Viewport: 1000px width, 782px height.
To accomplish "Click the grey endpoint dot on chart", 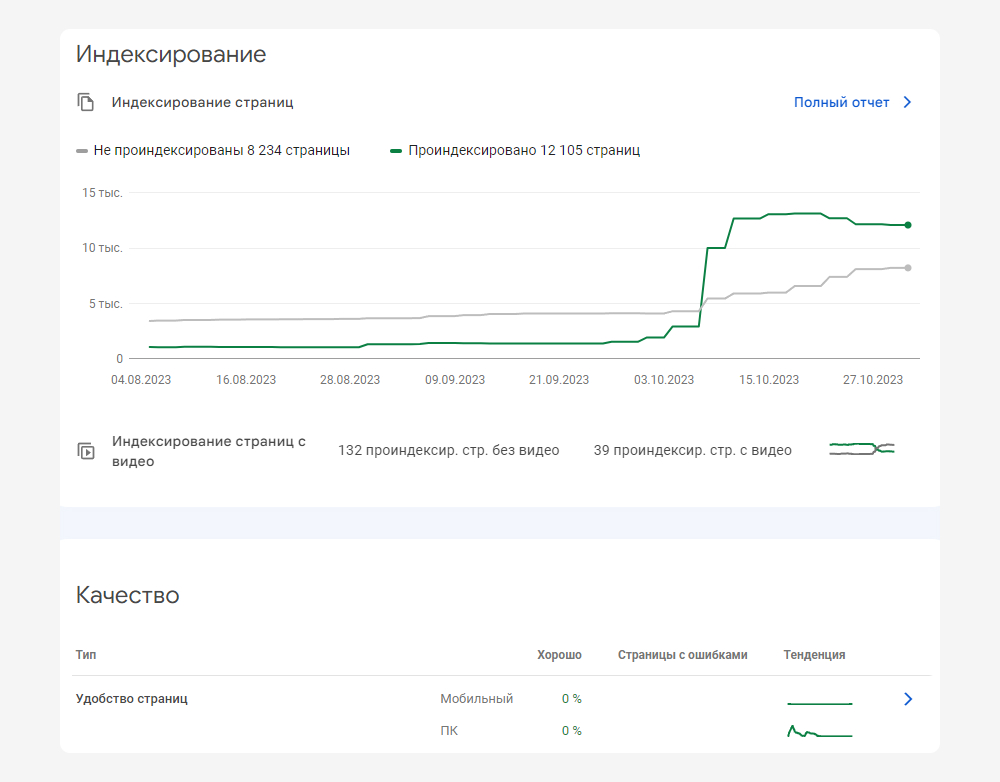I will tap(908, 268).
